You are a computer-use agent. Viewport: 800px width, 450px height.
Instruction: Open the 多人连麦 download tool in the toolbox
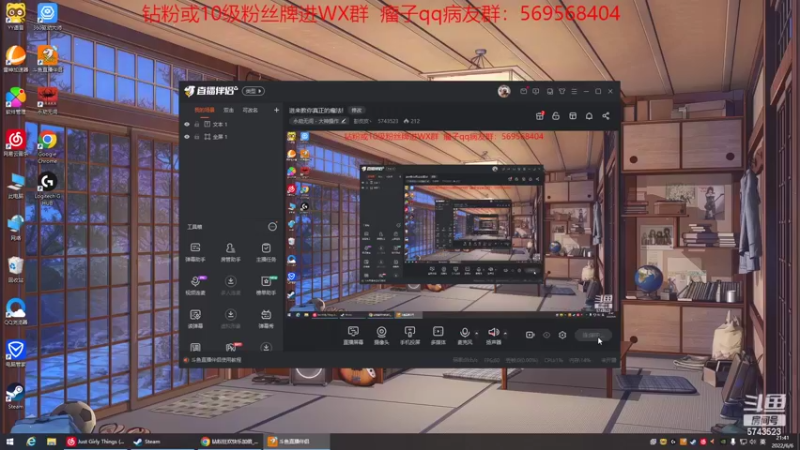pyautogui.click(x=231, y=285)
